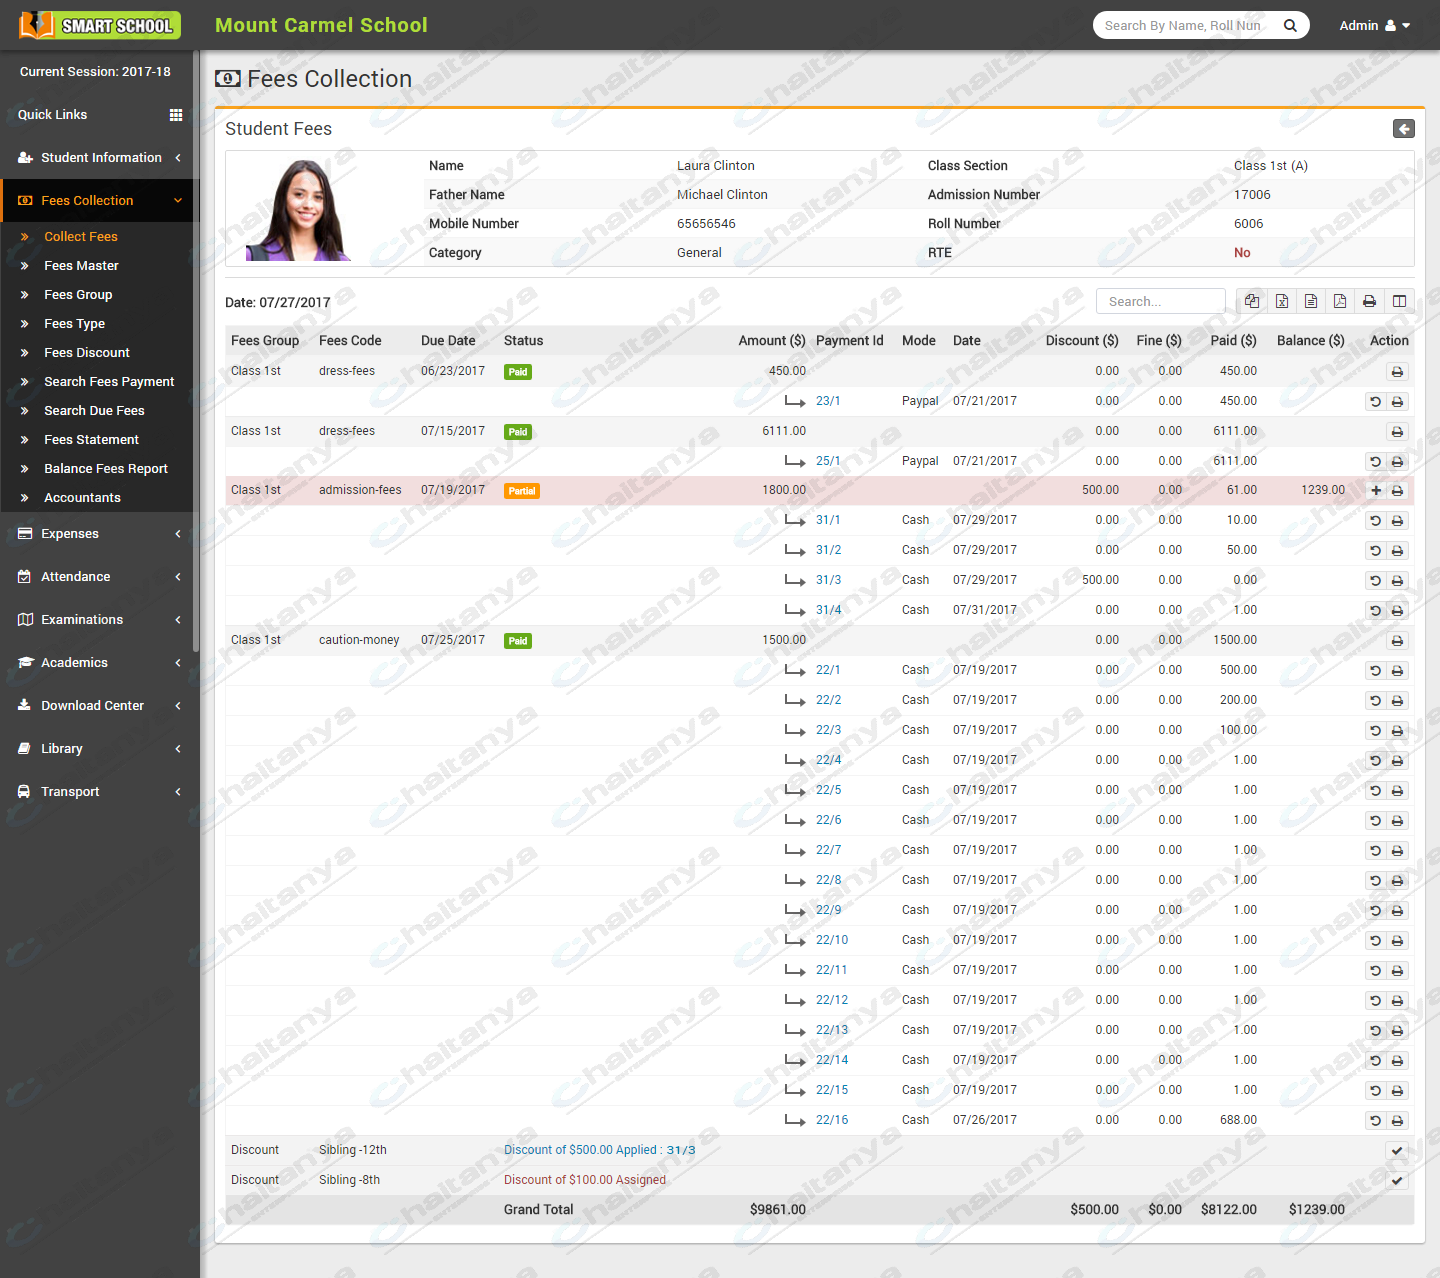Click the search magnifier icon in header

1290,26
